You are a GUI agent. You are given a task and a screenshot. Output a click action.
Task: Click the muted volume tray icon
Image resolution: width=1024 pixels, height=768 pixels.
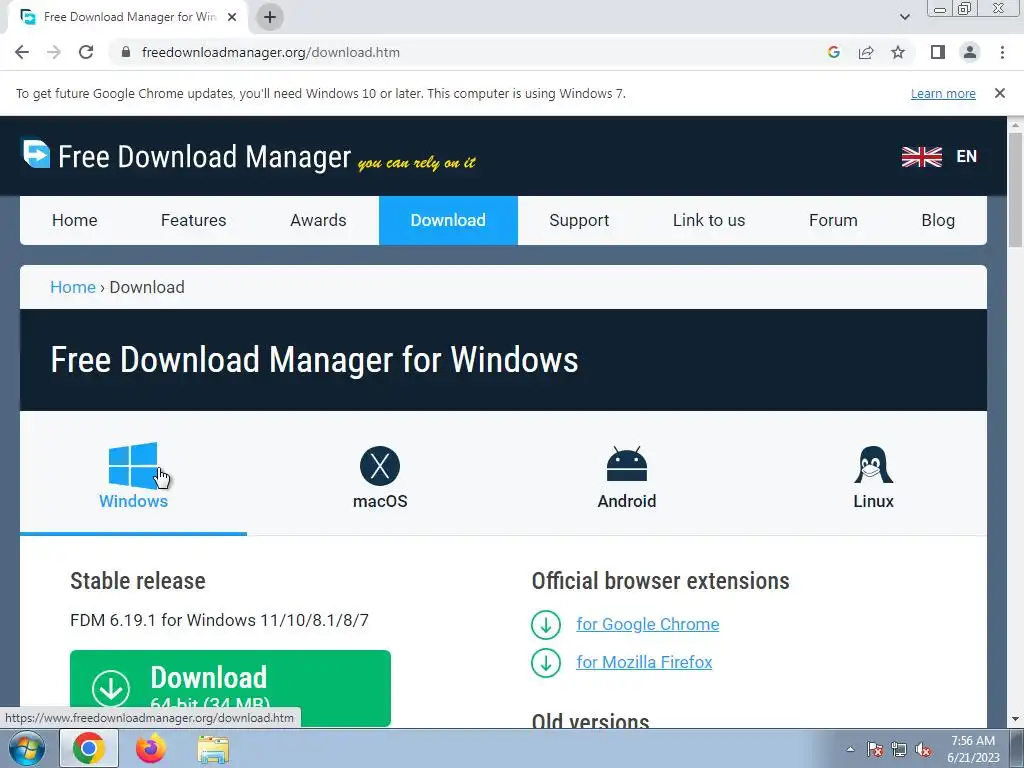[923, 749]
